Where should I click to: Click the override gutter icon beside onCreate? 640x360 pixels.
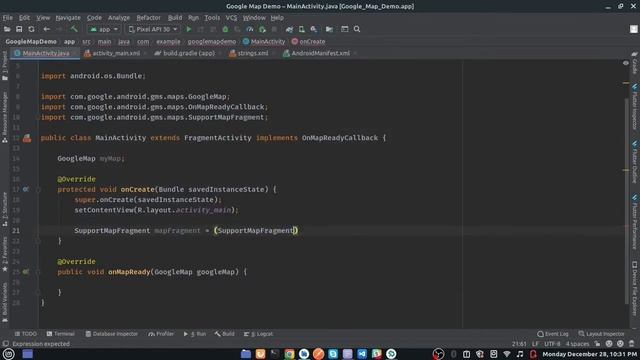[26, 189]
